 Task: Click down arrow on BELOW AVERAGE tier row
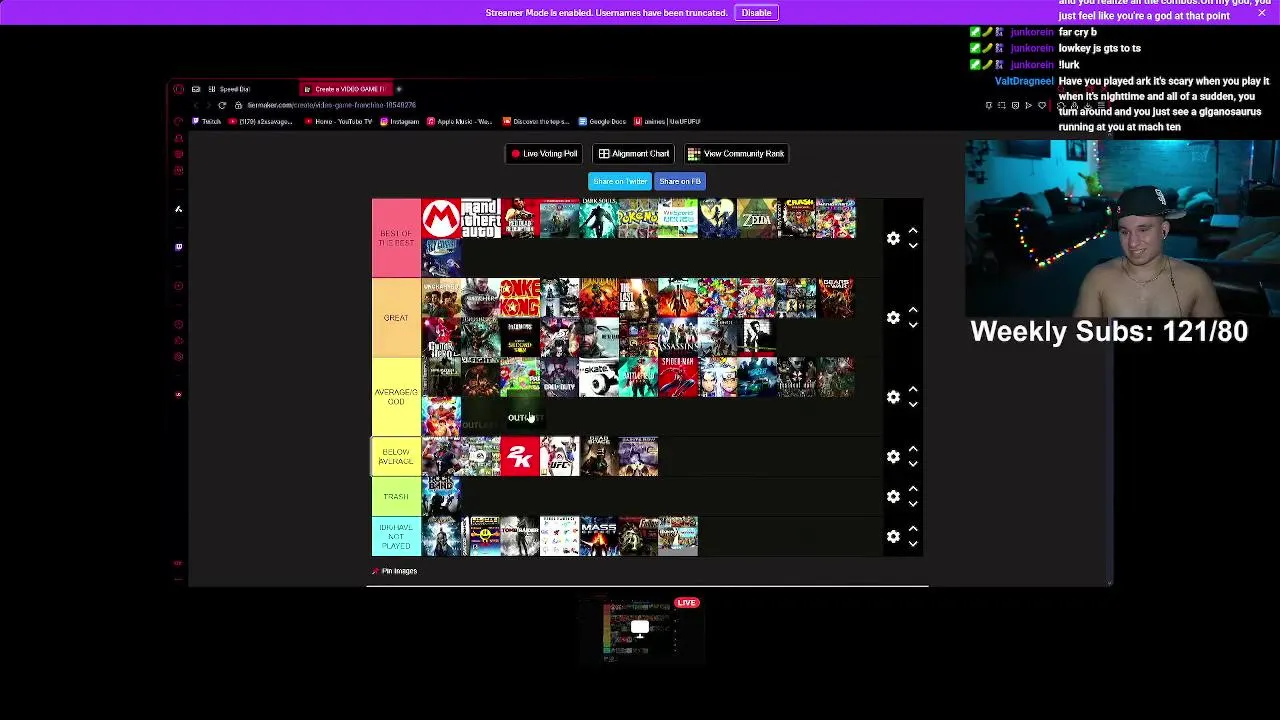point(913,463)
